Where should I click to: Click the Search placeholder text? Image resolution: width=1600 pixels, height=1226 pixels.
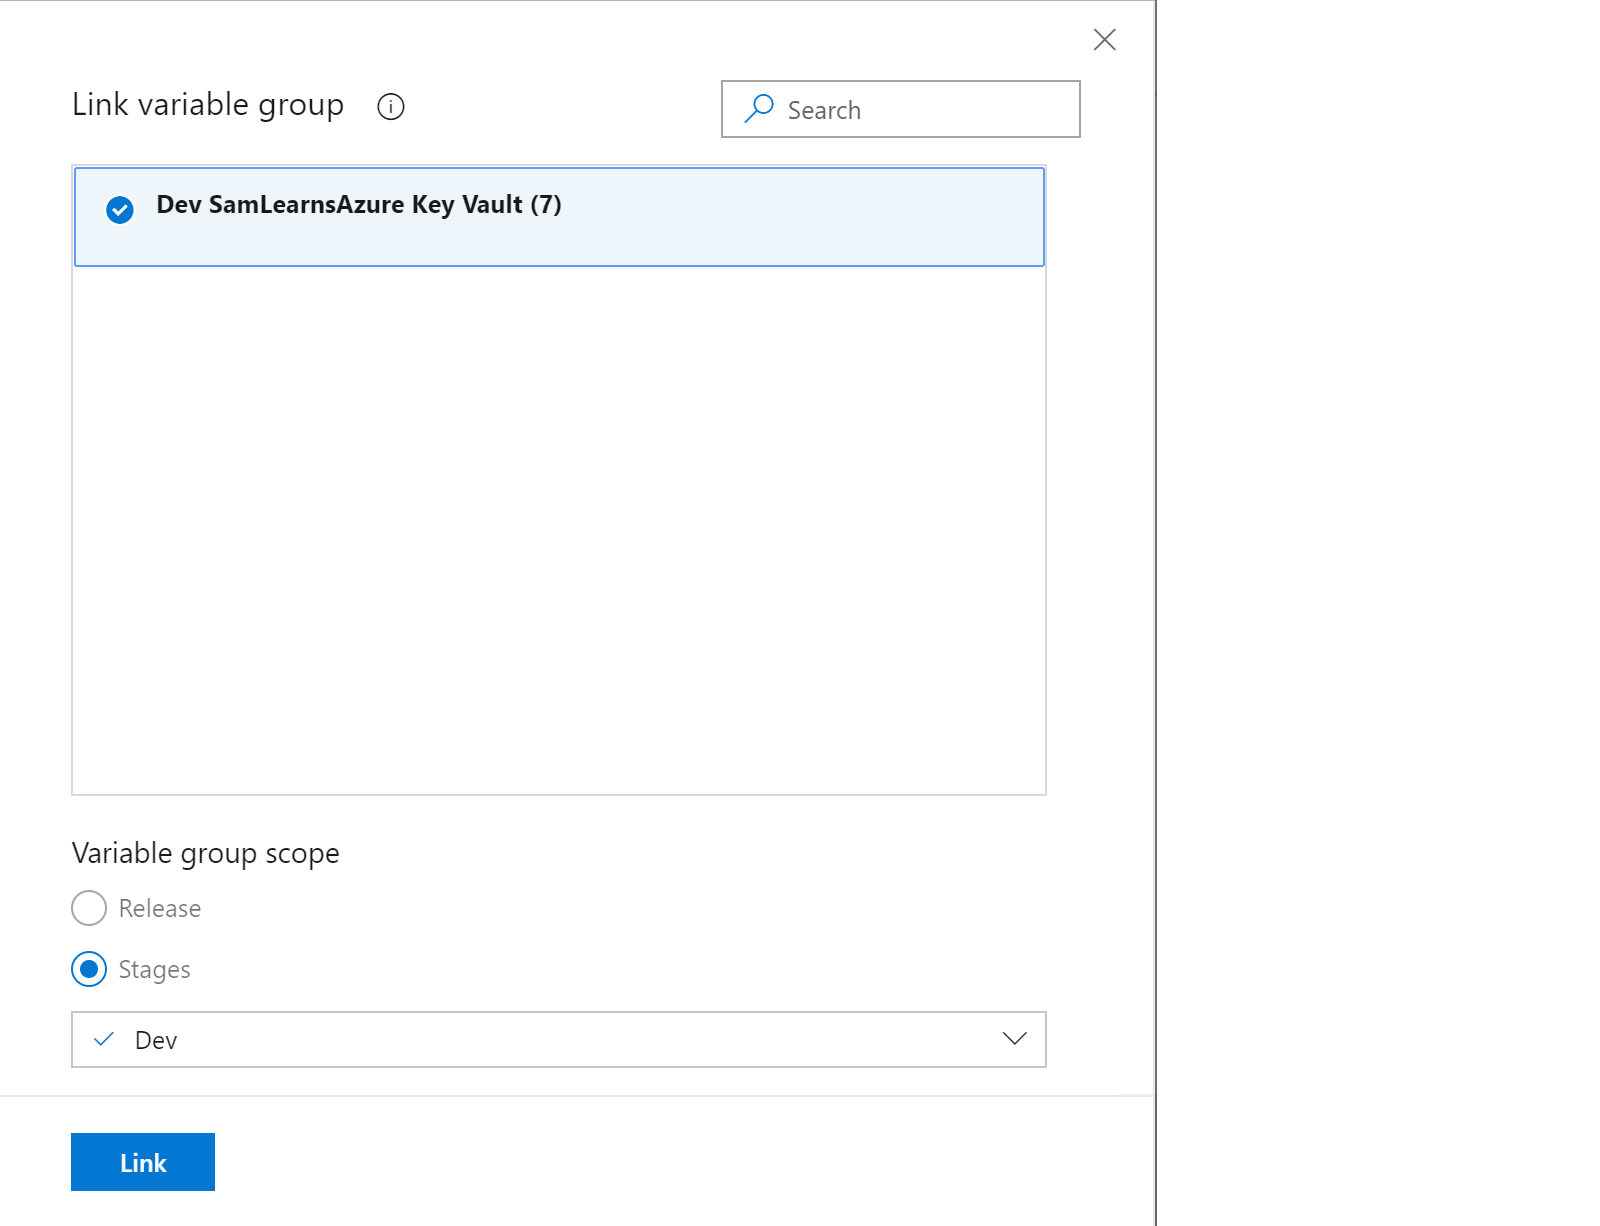[x=824, y=110]
